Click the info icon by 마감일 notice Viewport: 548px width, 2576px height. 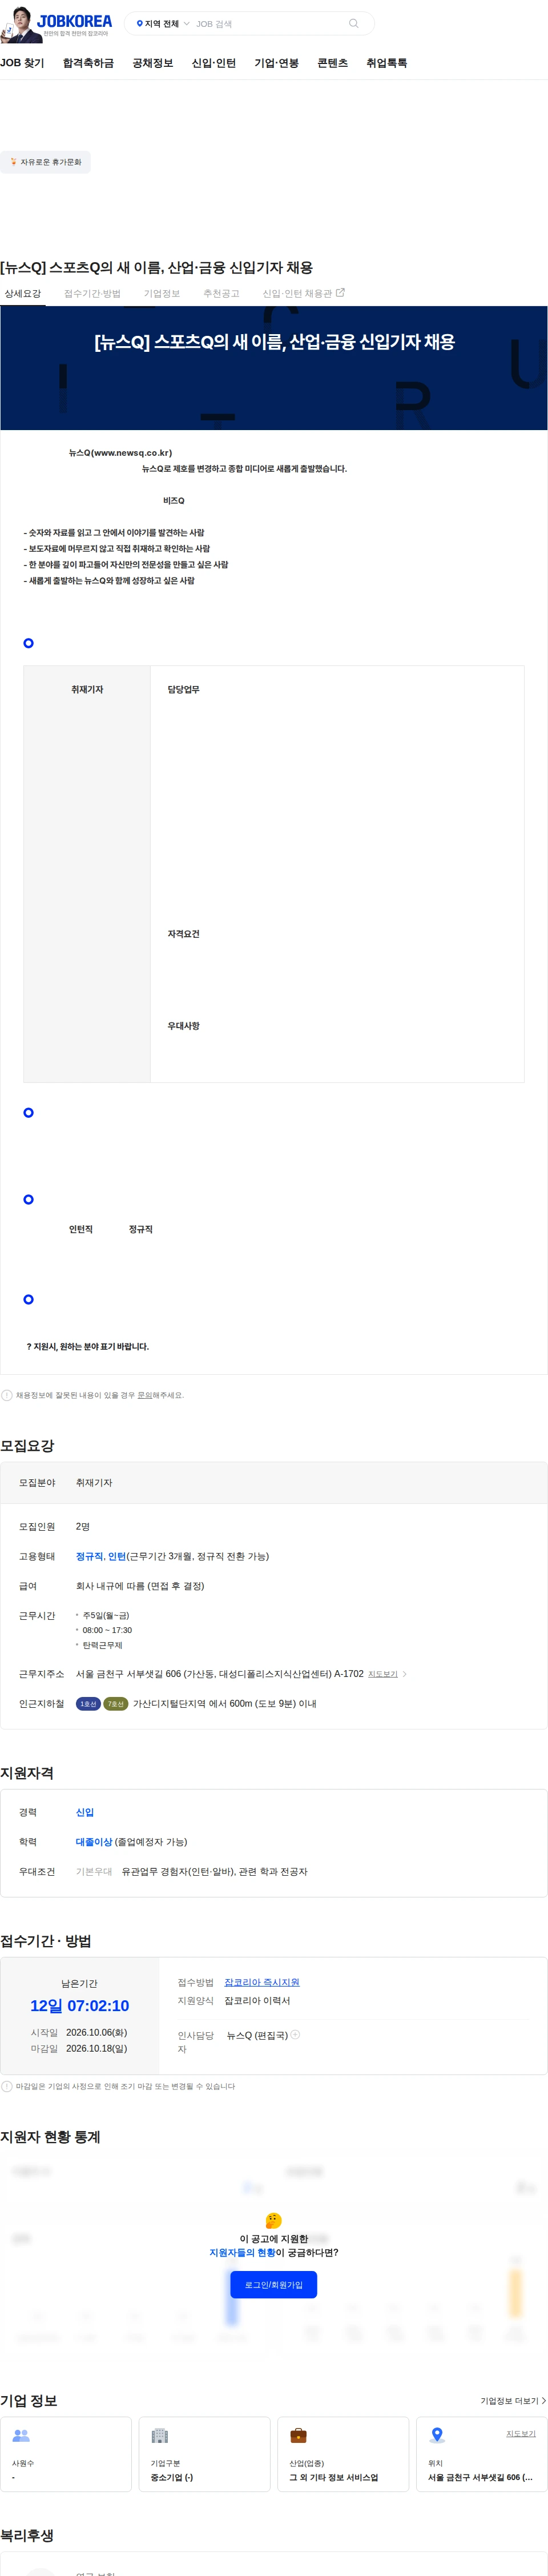pyautogui.click(x=7, y=2086)
